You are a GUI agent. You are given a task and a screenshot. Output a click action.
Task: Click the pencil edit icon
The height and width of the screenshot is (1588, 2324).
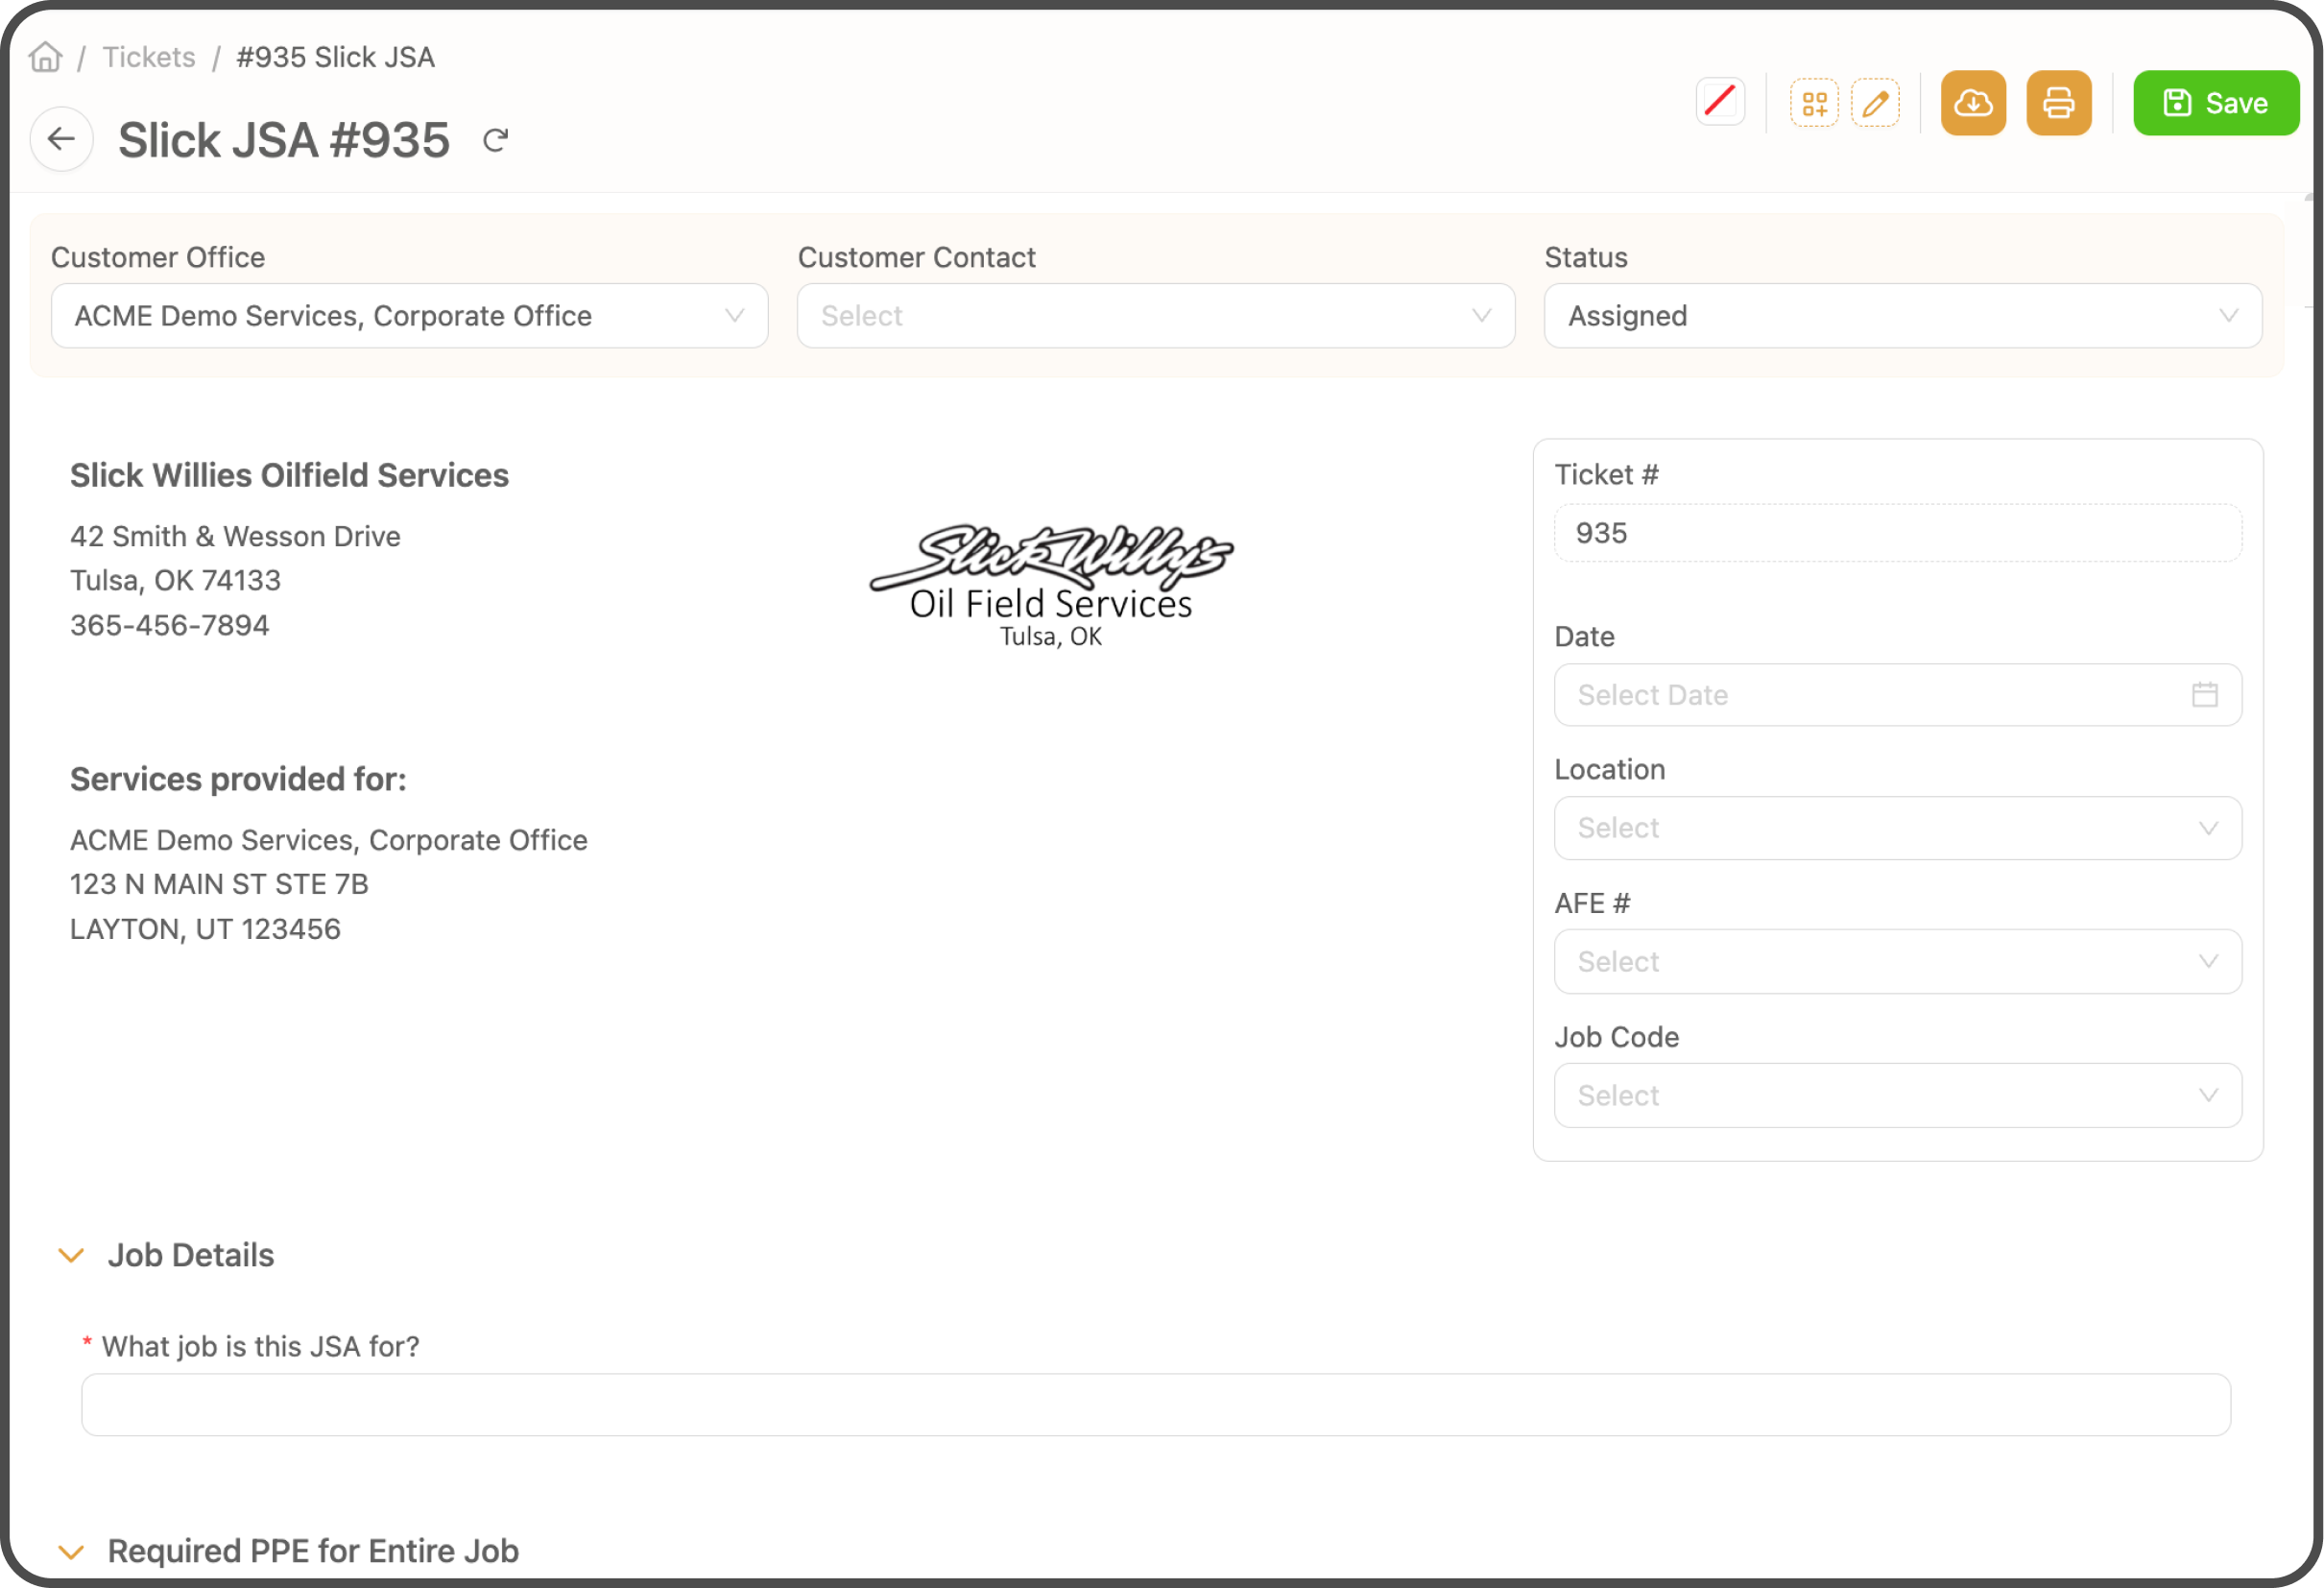tap(1876, 102)
